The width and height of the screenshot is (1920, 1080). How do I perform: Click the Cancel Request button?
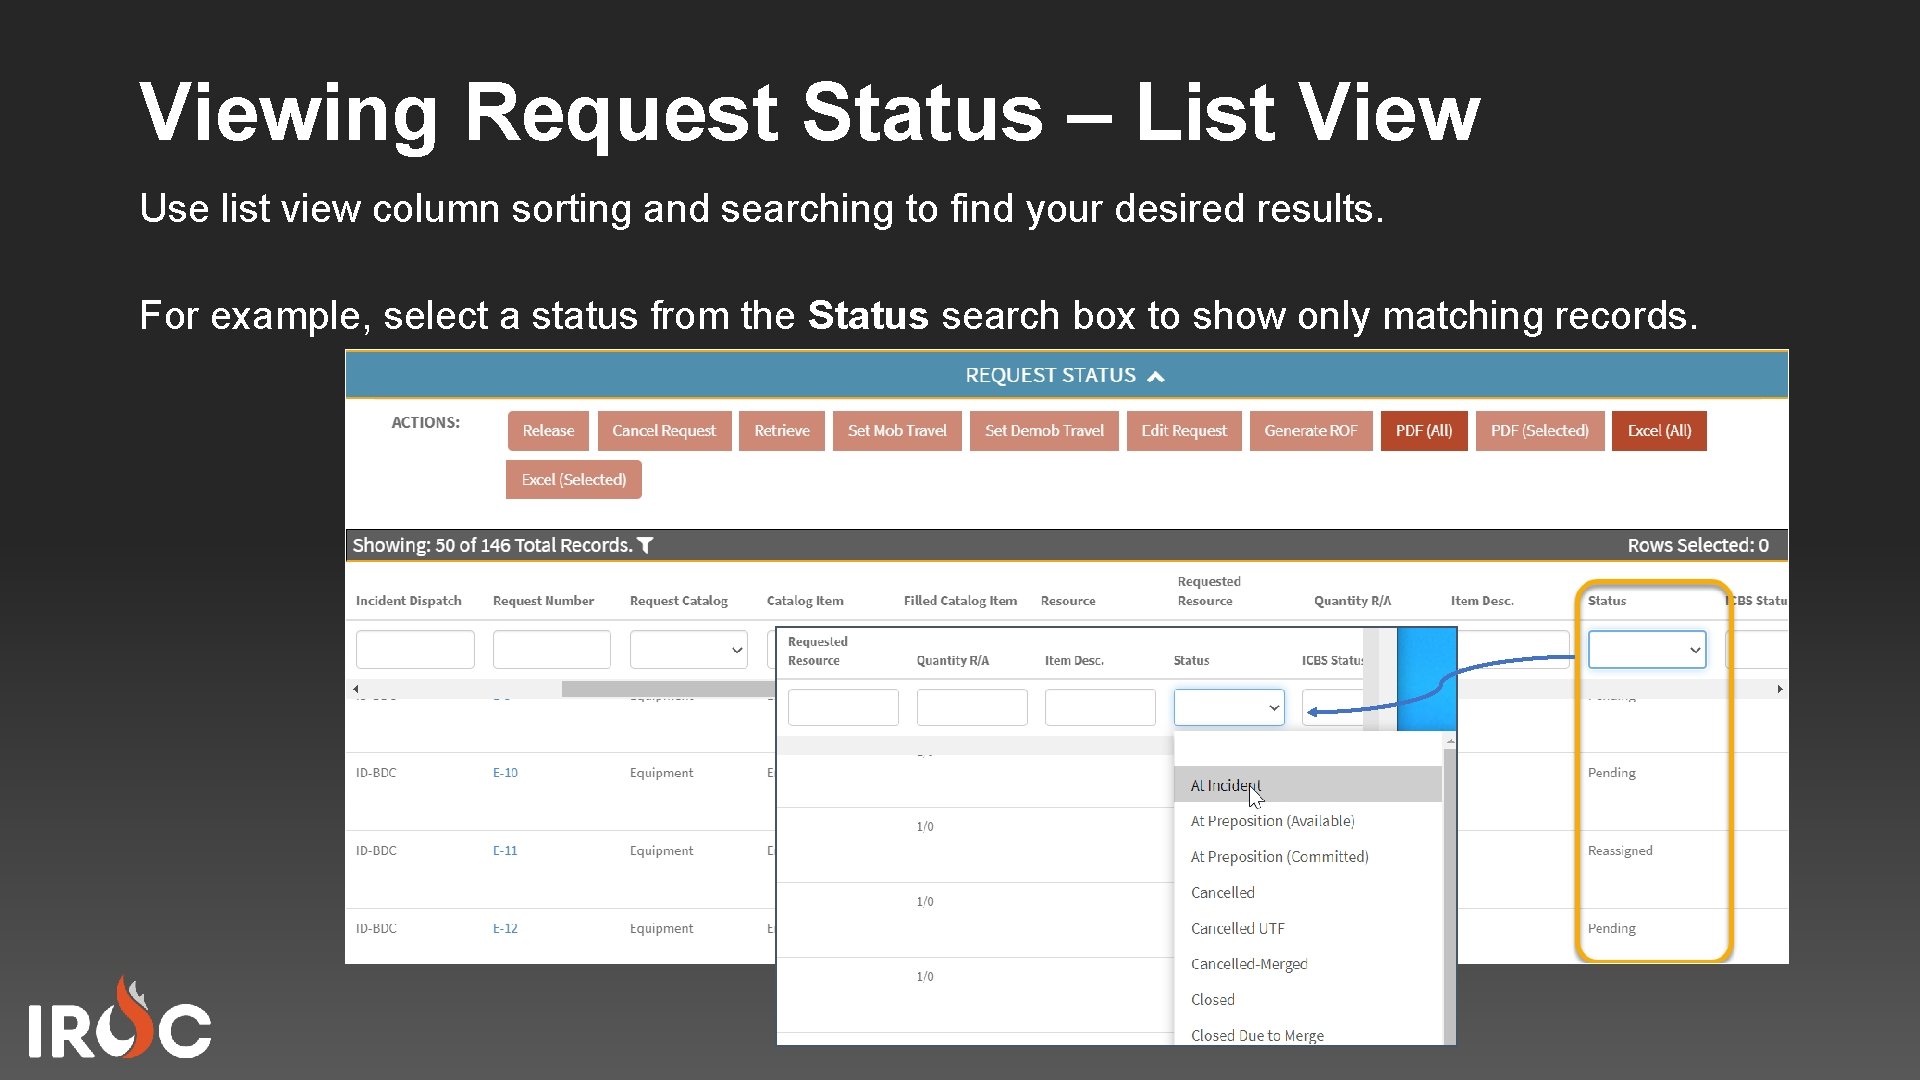[664, 430]
